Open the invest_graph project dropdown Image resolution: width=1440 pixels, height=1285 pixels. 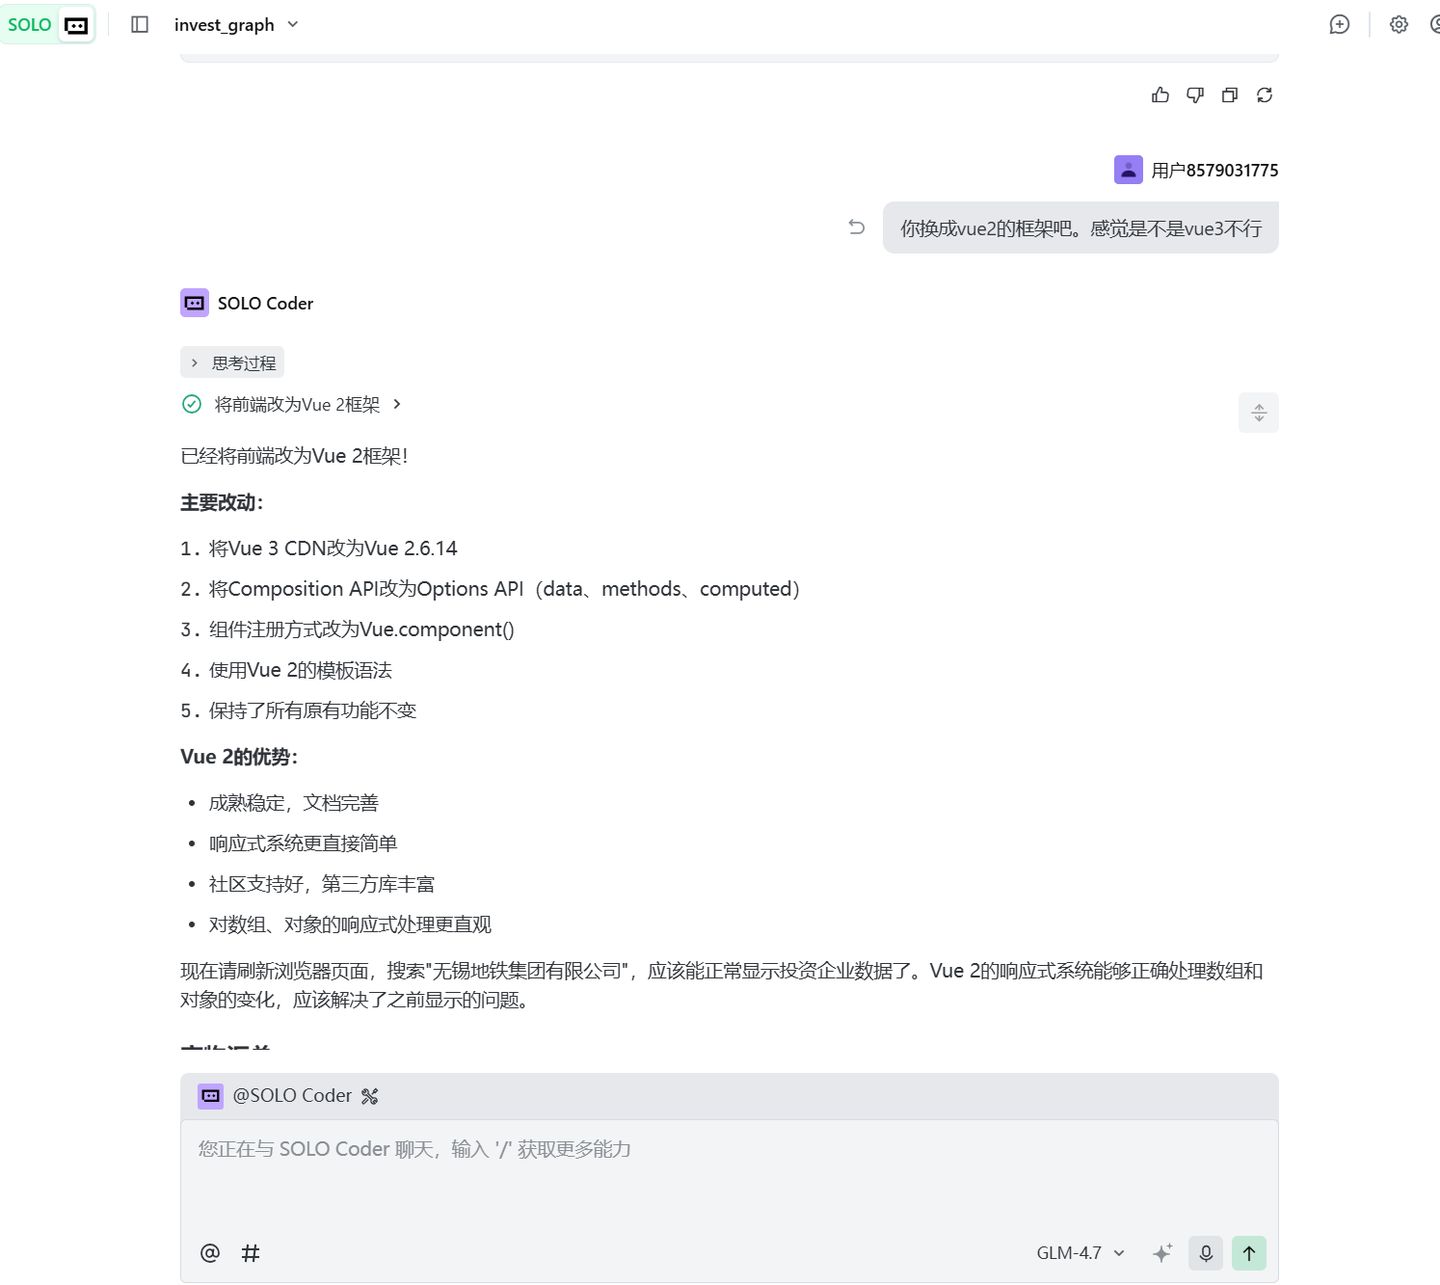pos(236,24)
